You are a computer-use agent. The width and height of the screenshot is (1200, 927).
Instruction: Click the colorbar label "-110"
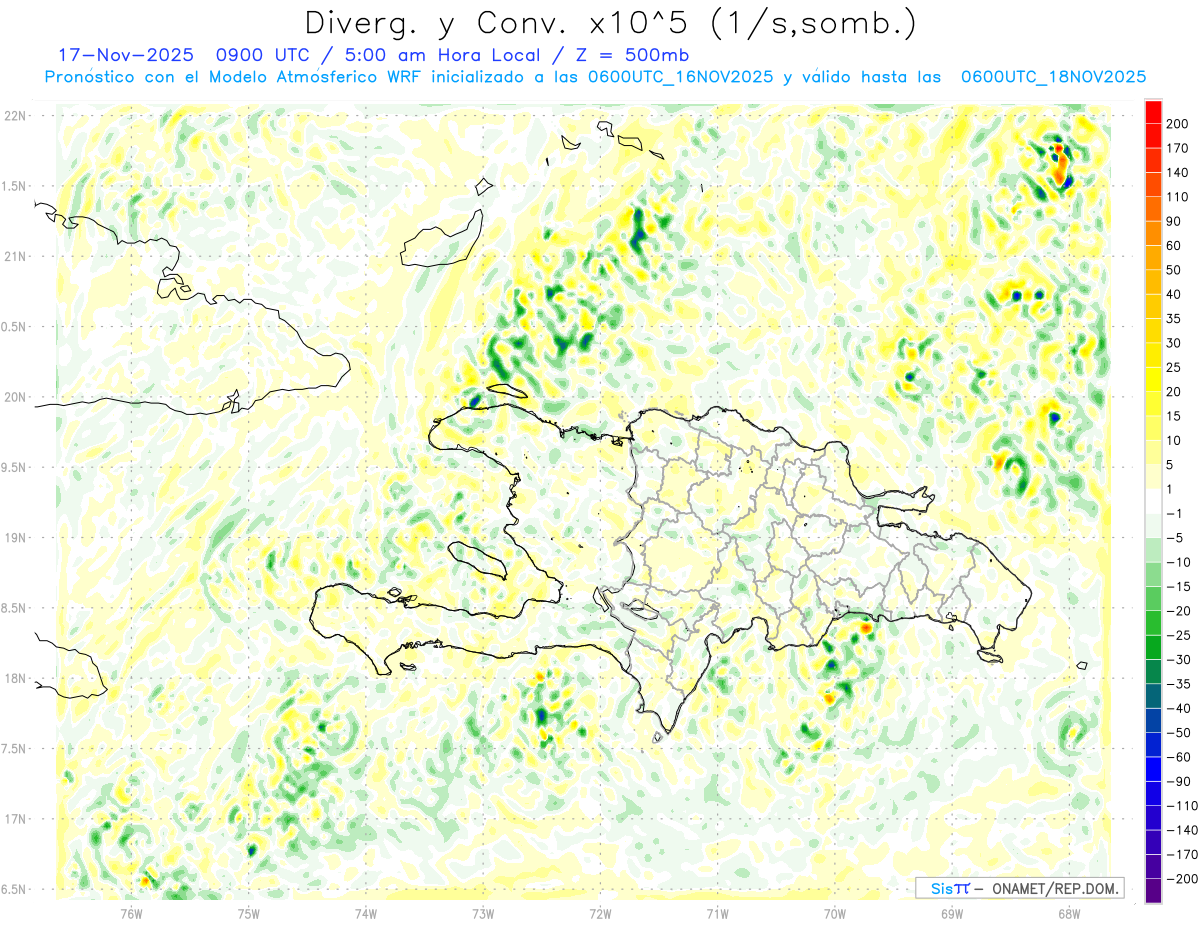click(1183, 806)
